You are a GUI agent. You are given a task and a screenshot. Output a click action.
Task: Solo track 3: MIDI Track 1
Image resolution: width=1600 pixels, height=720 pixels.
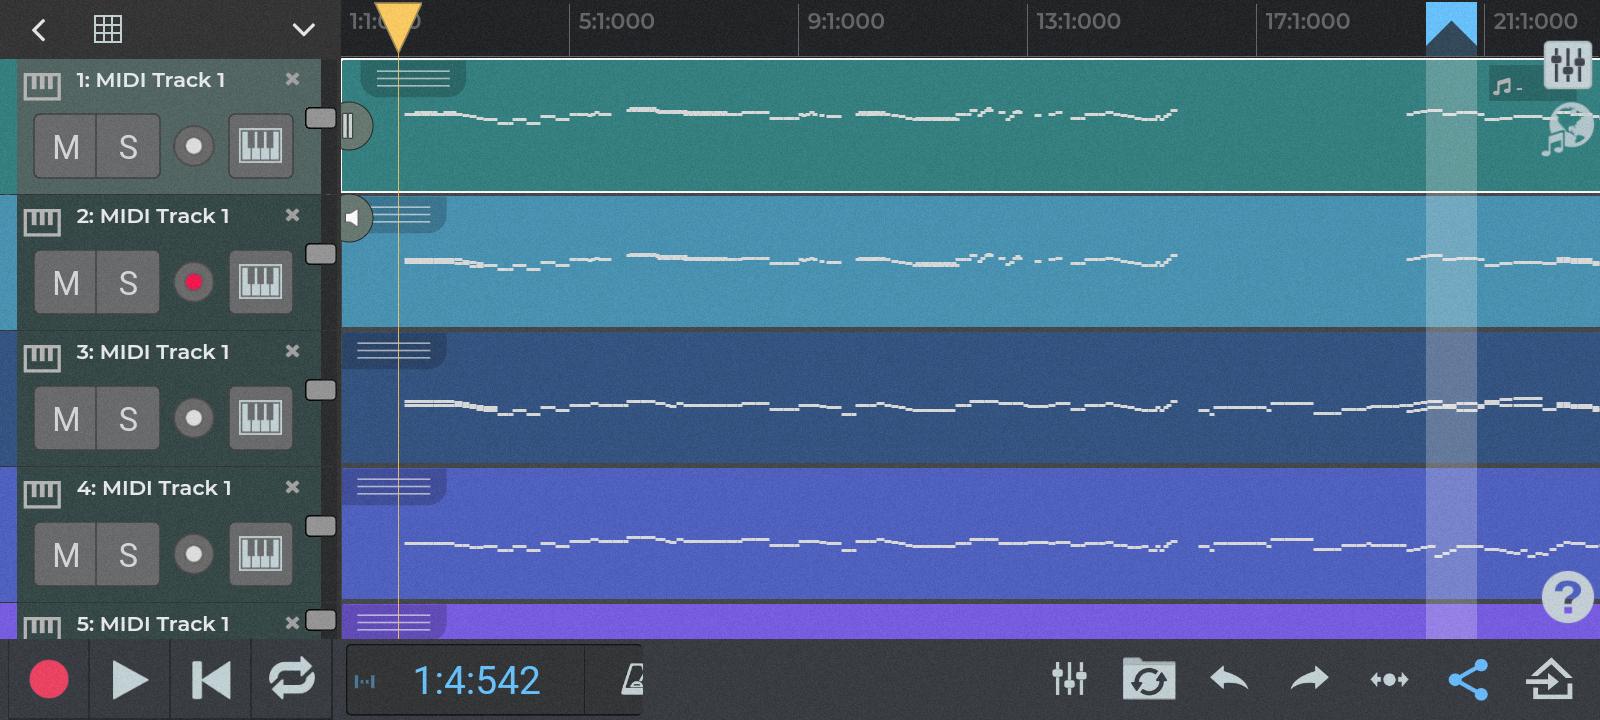coord(128,418)
